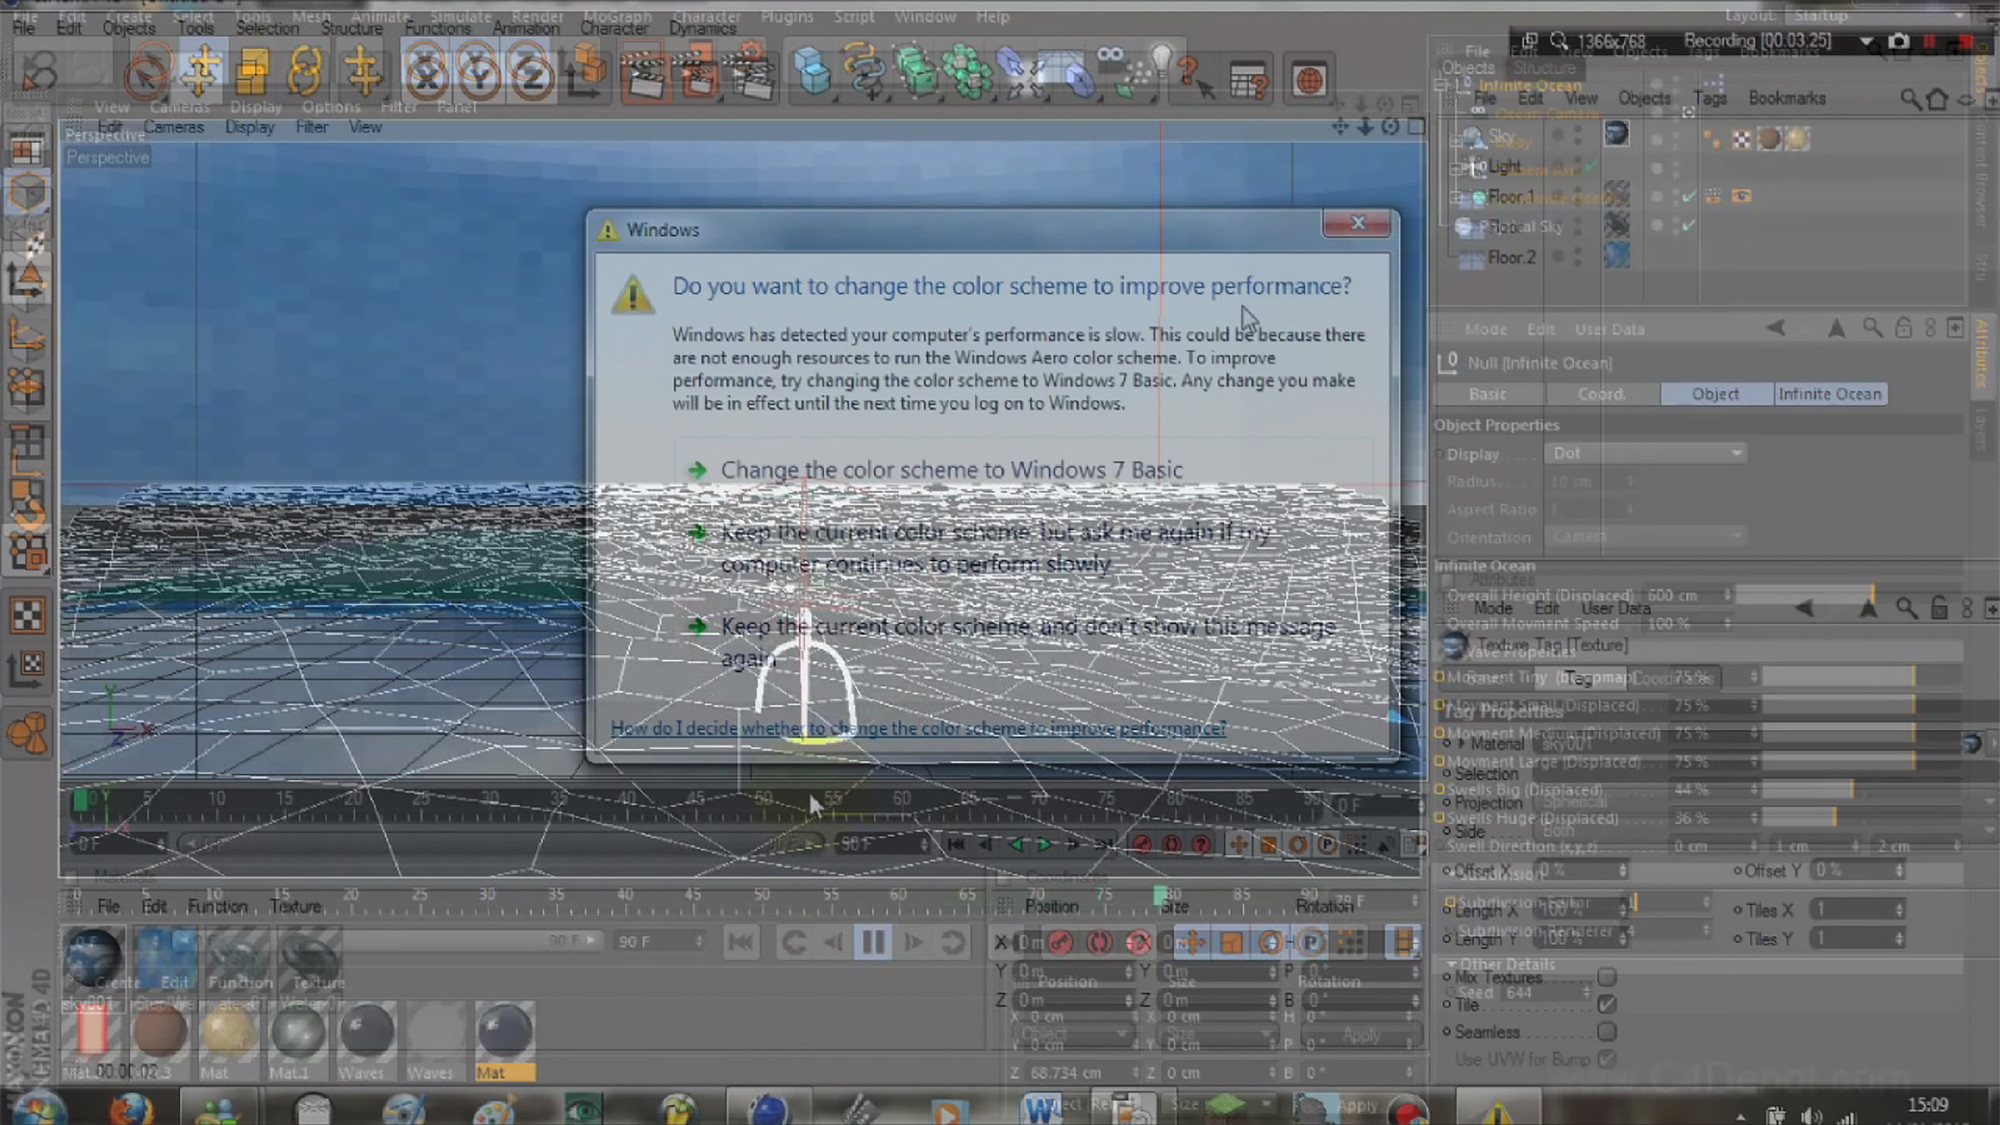The width and height of the screenshot is (2000, 1125).
Task: Toggle the X axis lock icon
Action: (x=426, y=74)
